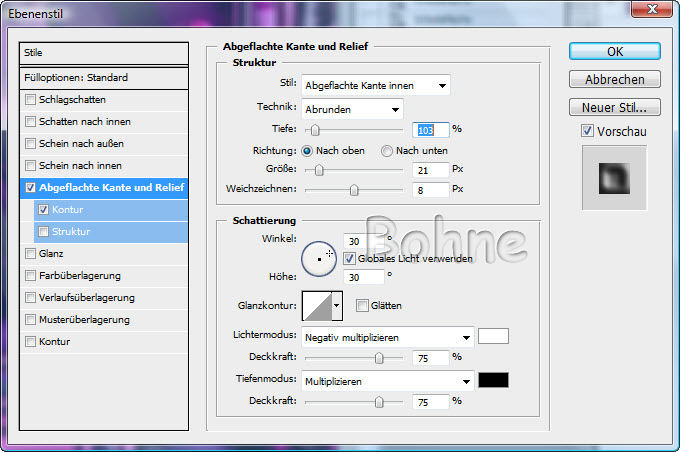Image resolution: width=680 pixels, height=452 pixels.
Task: Click the Neuer Stil... button
Action: 614,107
